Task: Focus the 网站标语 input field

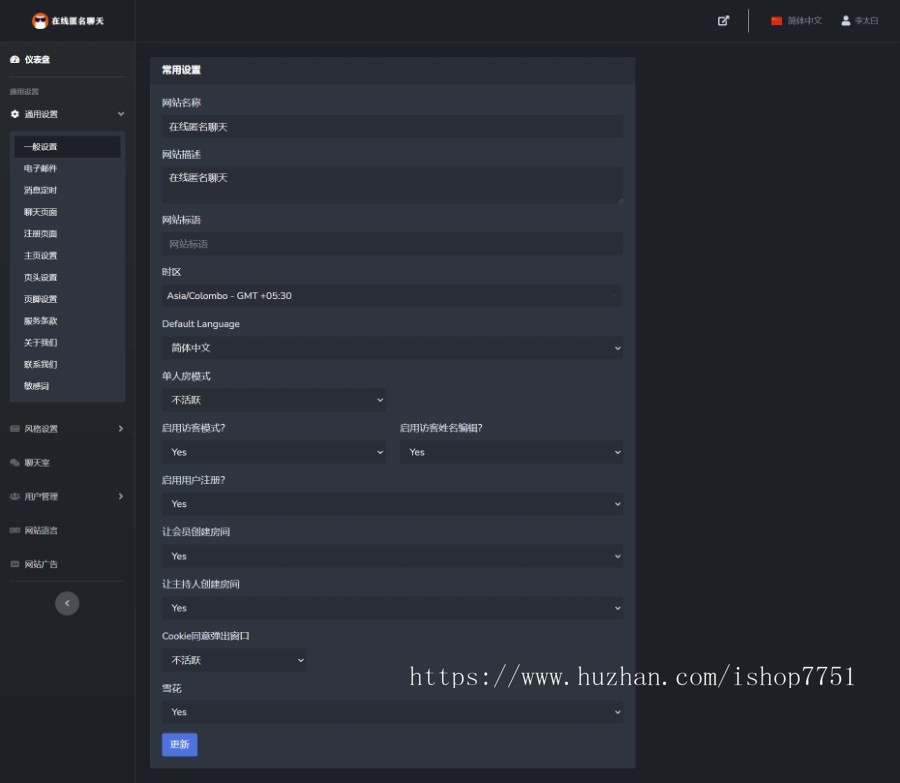Action: pyautogui.click(x=392, y=244)
